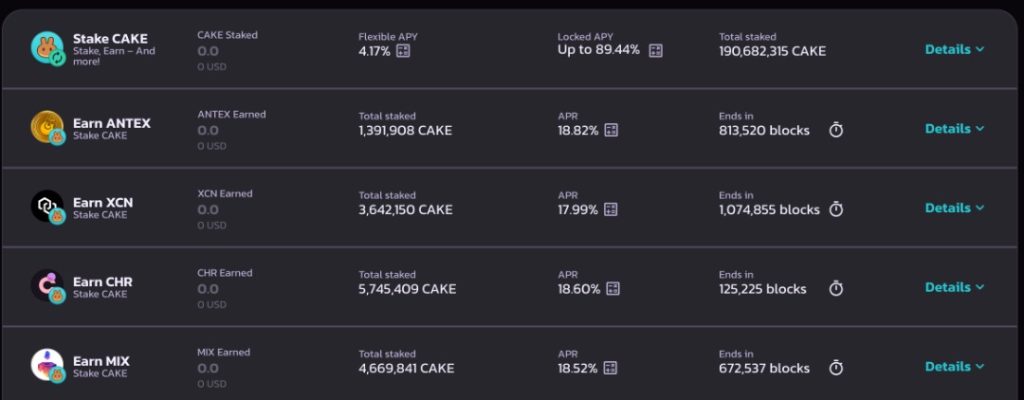This screenshot has height=400, width=1024.
Task: Expand Details for Earn XCN pool
Action: [x=954, y=208]
